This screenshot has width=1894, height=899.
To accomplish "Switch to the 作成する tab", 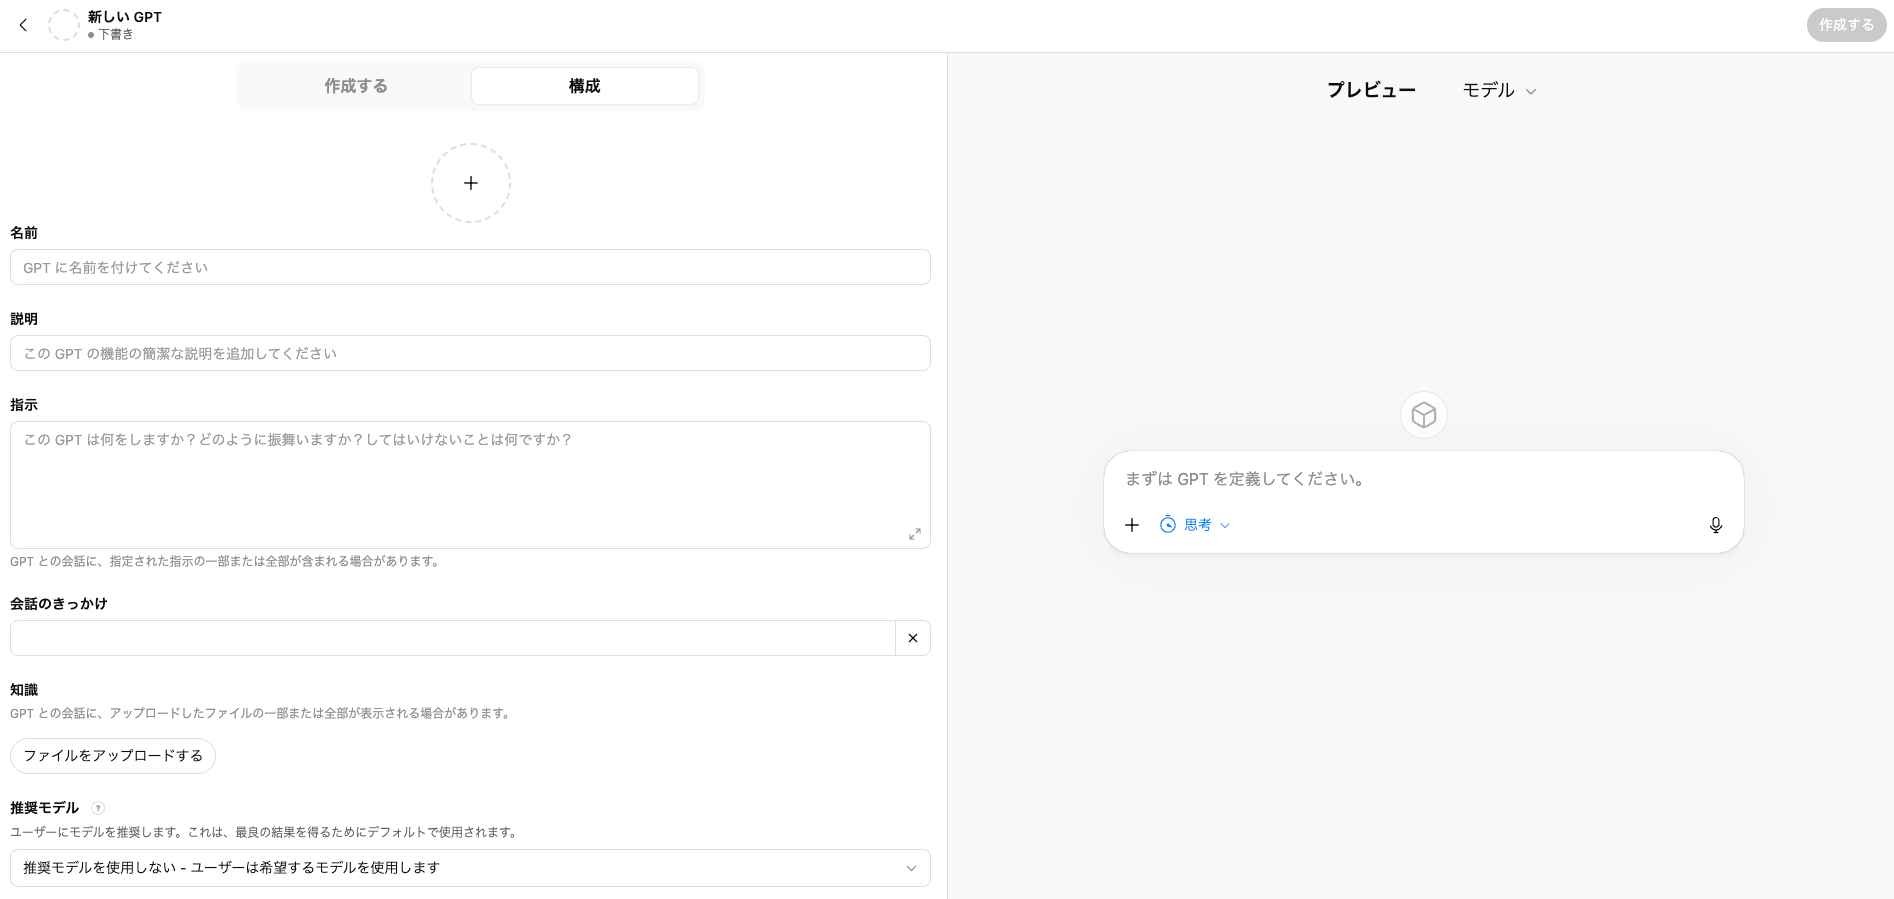I will (x=356, y=86).
